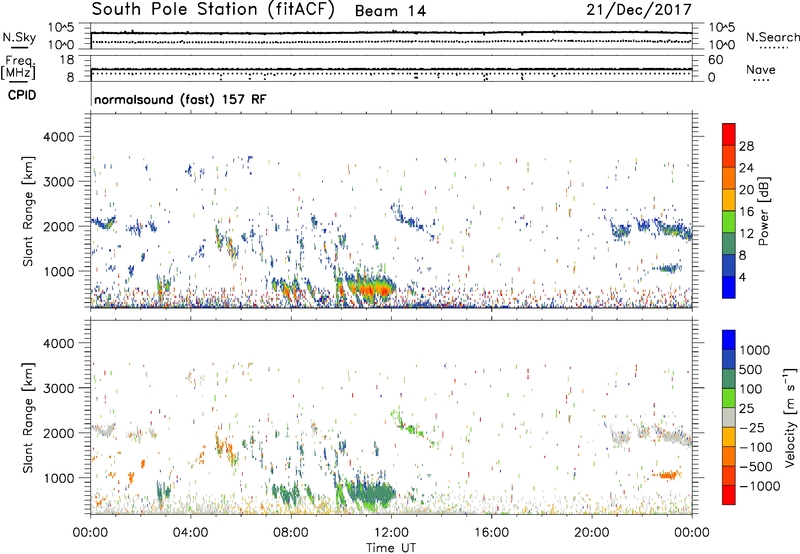This screenshot has height=554, width=800.
Task: Click strong red echo near 11:00 in power panel
Action: click(x=365, y=290)
